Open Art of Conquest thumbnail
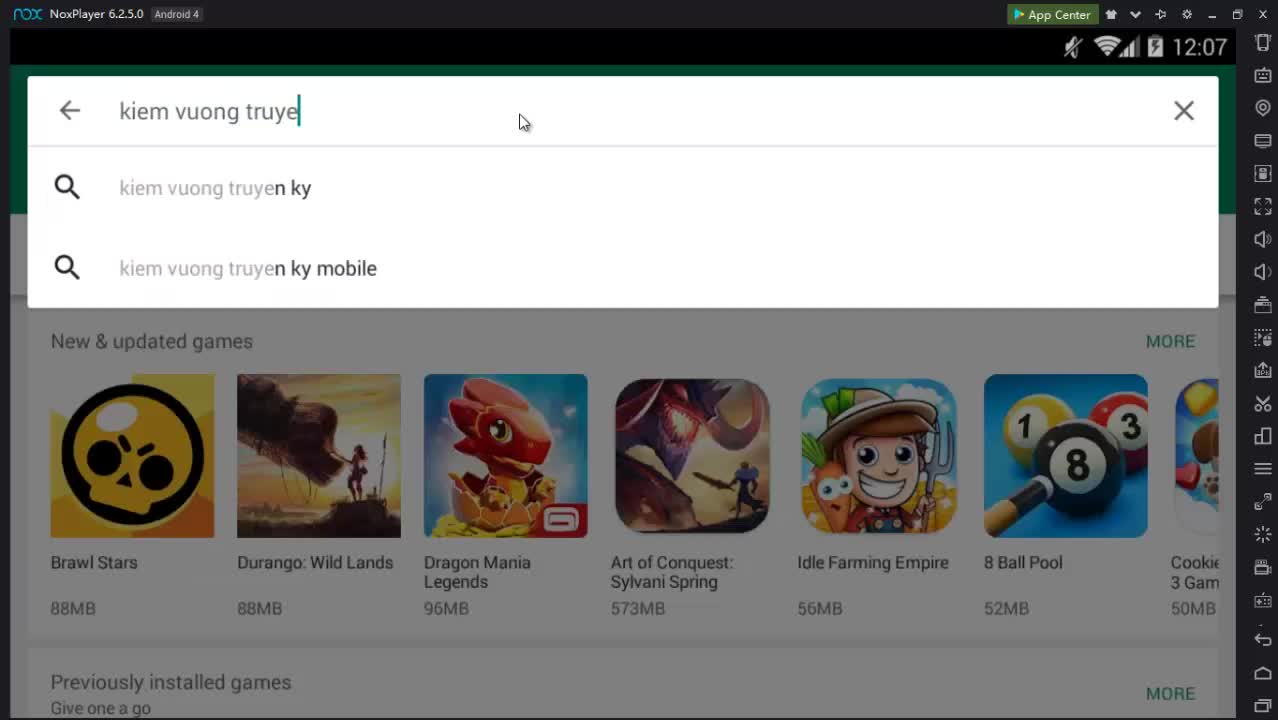 point(692,456)
